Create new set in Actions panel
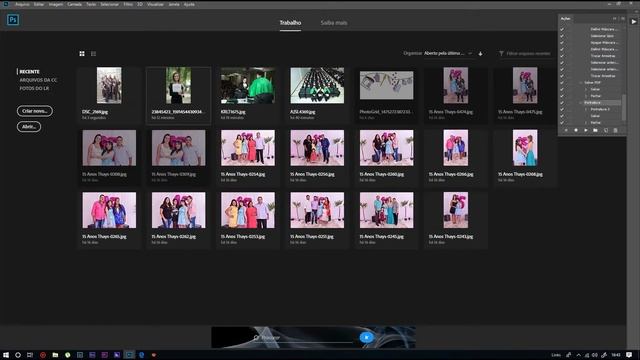The image size is (640, 360). coord(596,130)
